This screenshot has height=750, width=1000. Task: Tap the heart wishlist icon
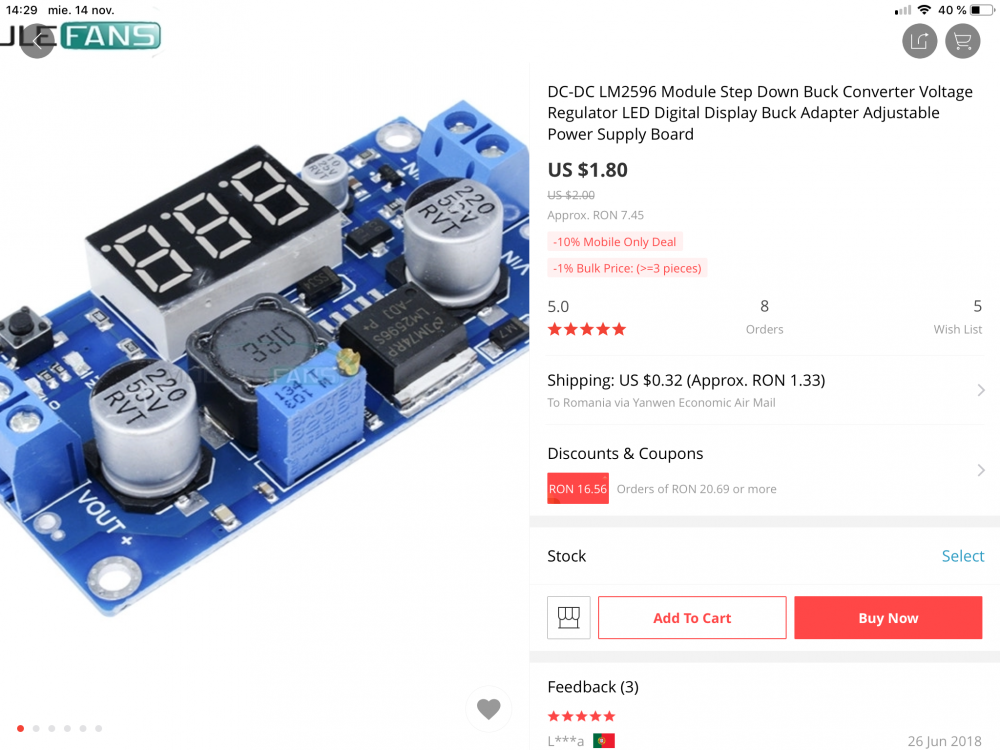tap(489, 709)
